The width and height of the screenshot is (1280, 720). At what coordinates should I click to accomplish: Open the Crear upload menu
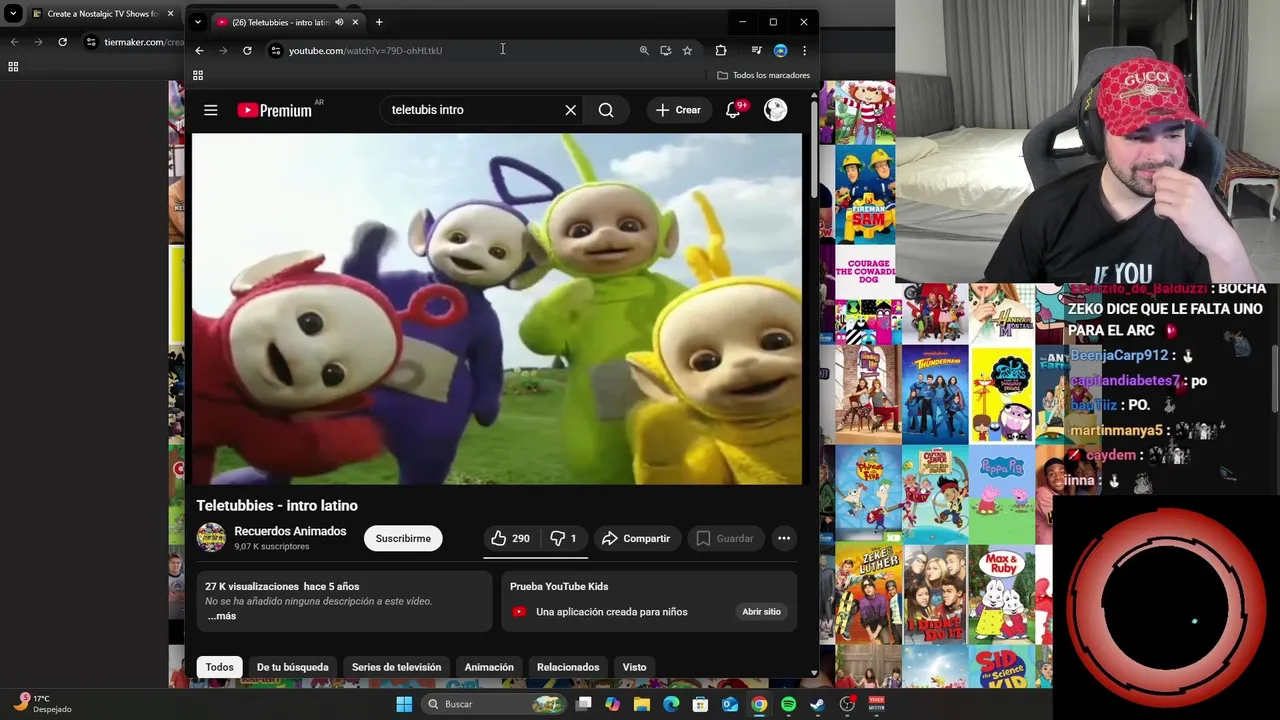pyautogui.click(x=679, y=110)
